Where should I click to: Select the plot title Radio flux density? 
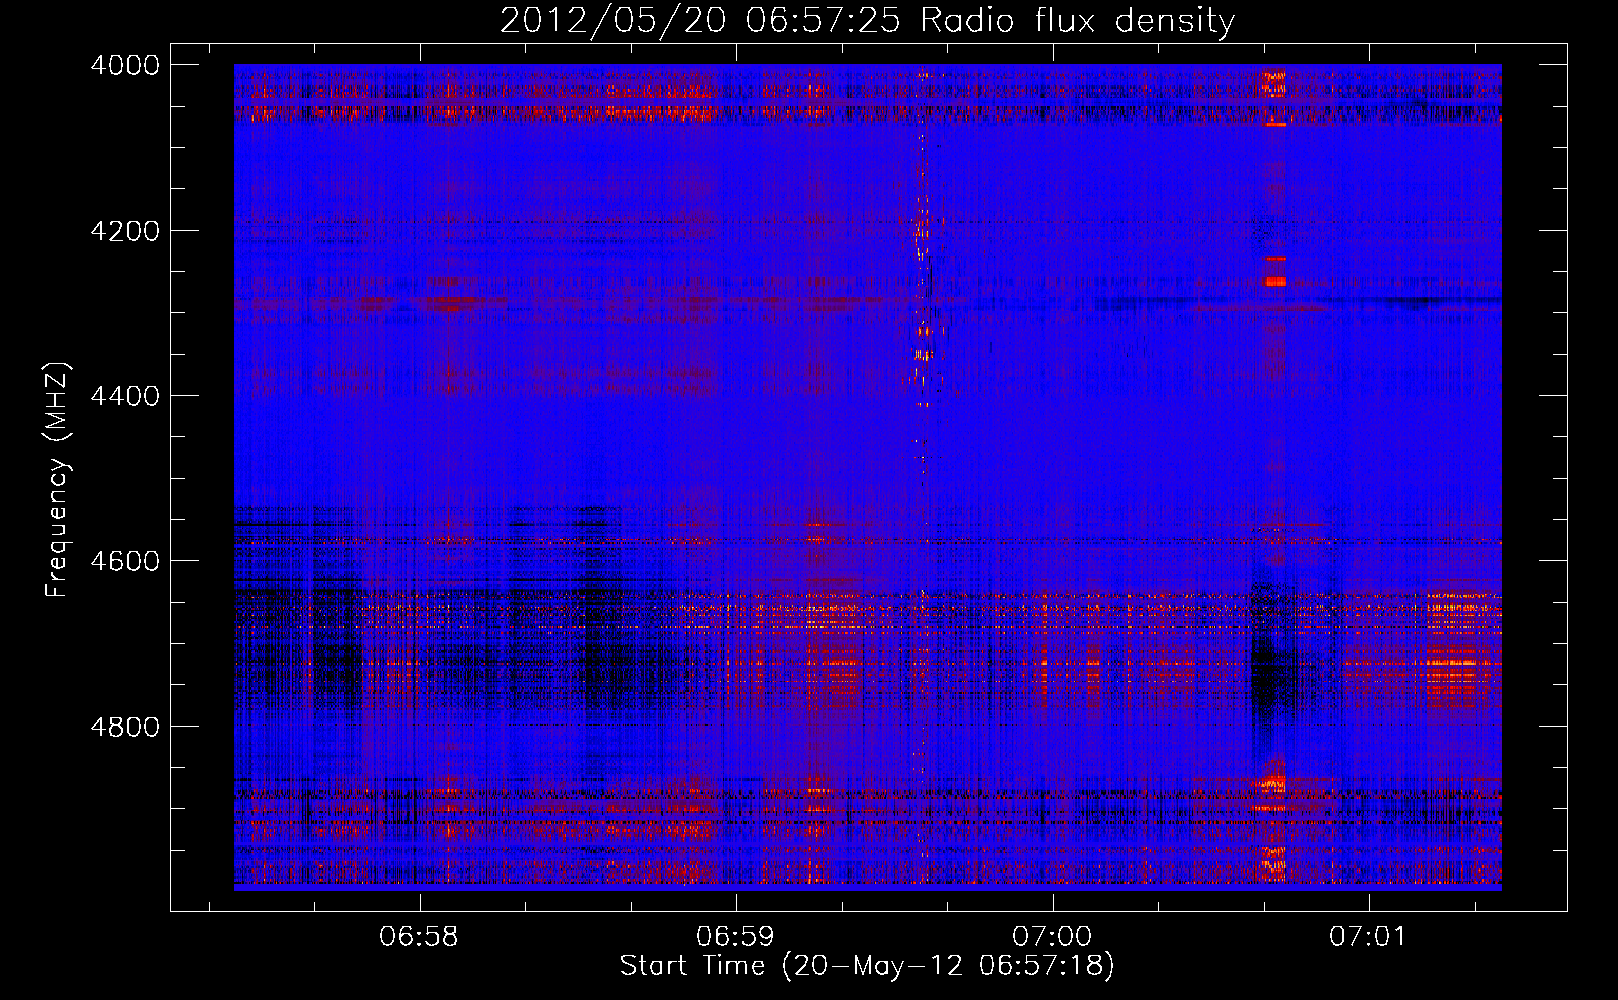coord(867,21)
